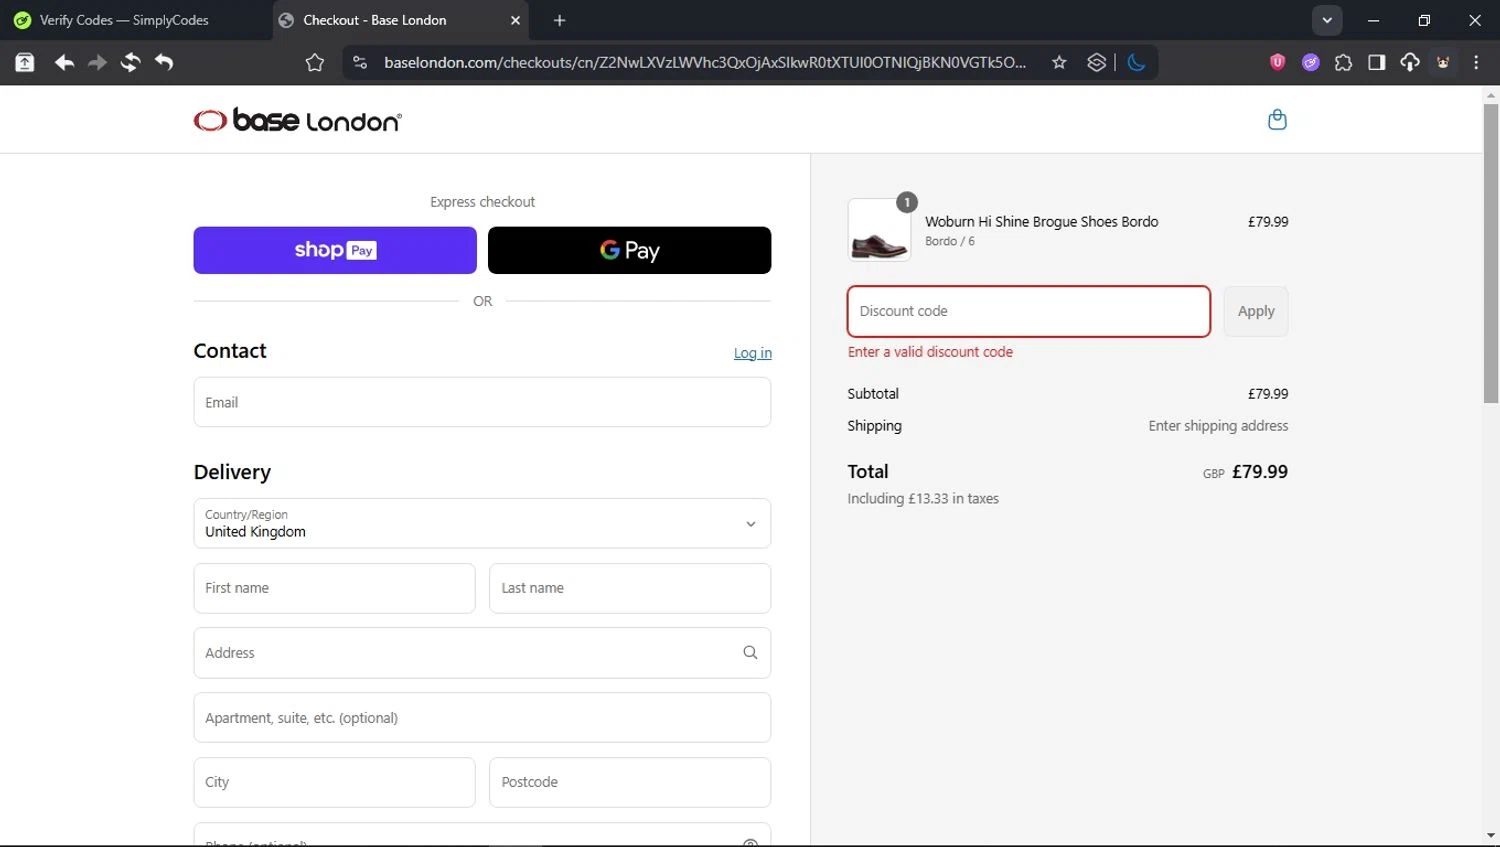The image size is (1500, 847).
Task: Click the layers stack icon in address bar
Action: (1096, 62)
